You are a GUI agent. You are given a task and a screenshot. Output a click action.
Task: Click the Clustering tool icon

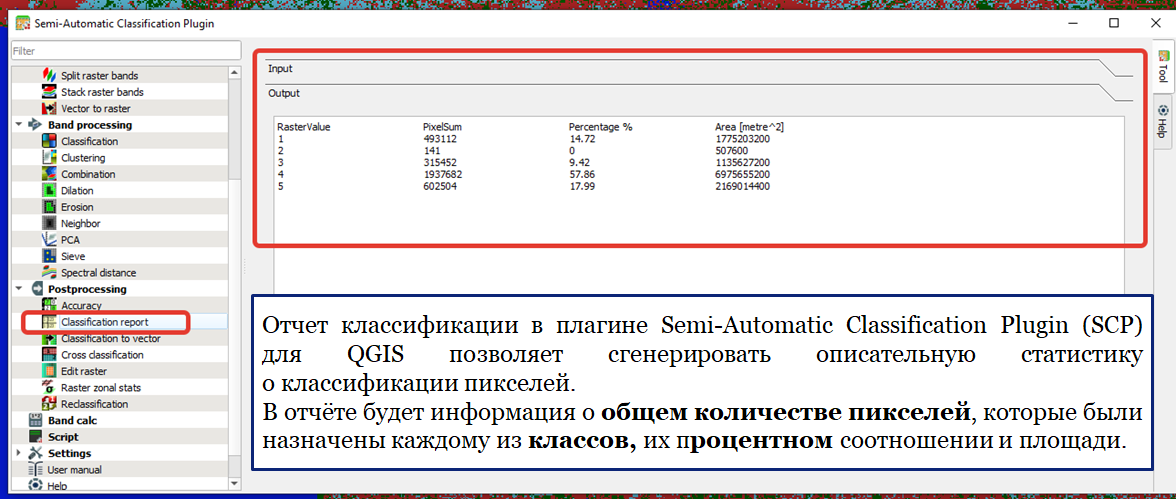pyautogui.click(x=49, y=158)
